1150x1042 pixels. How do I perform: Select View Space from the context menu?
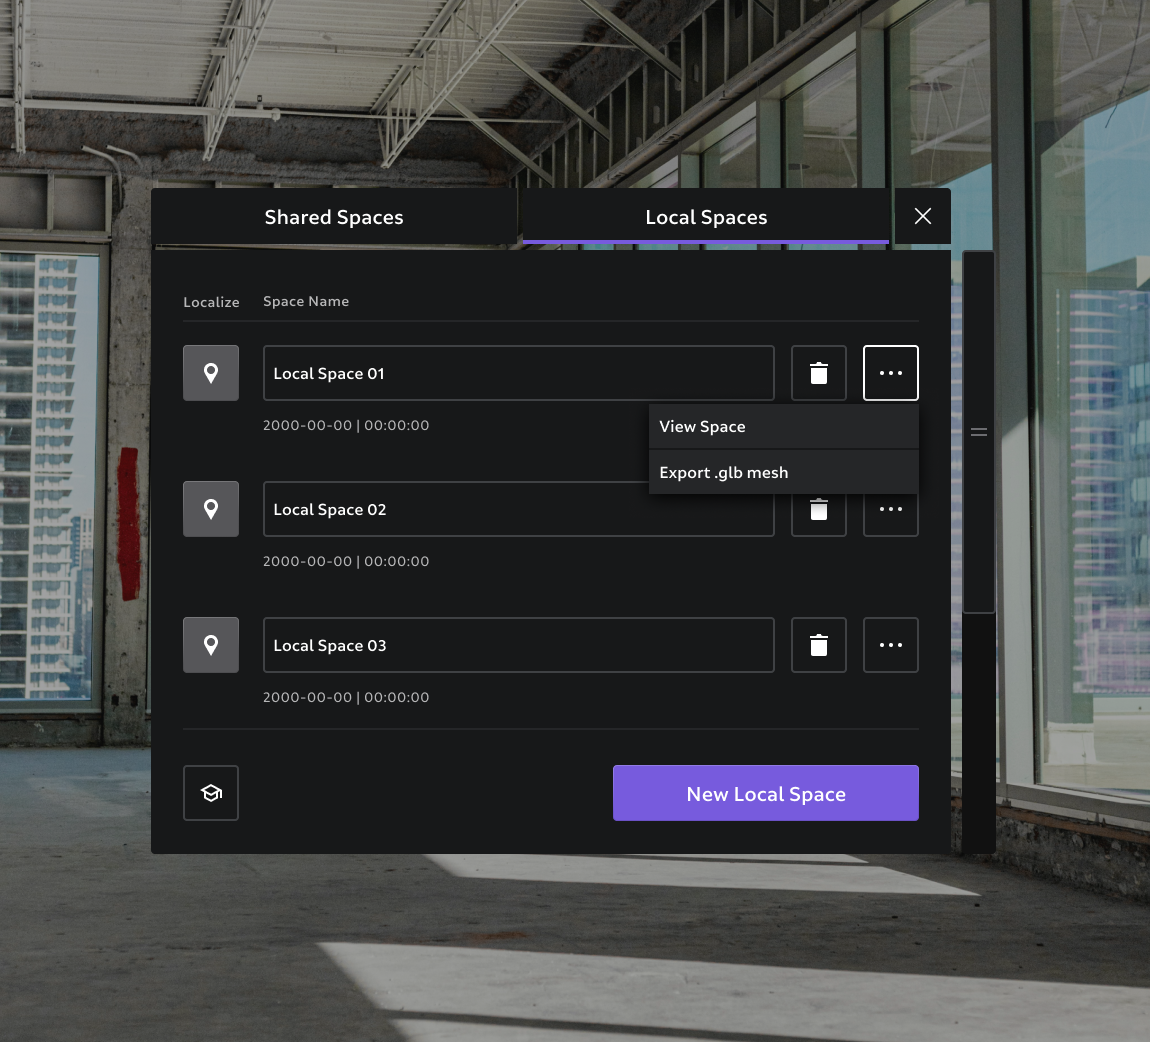(702, 426)
